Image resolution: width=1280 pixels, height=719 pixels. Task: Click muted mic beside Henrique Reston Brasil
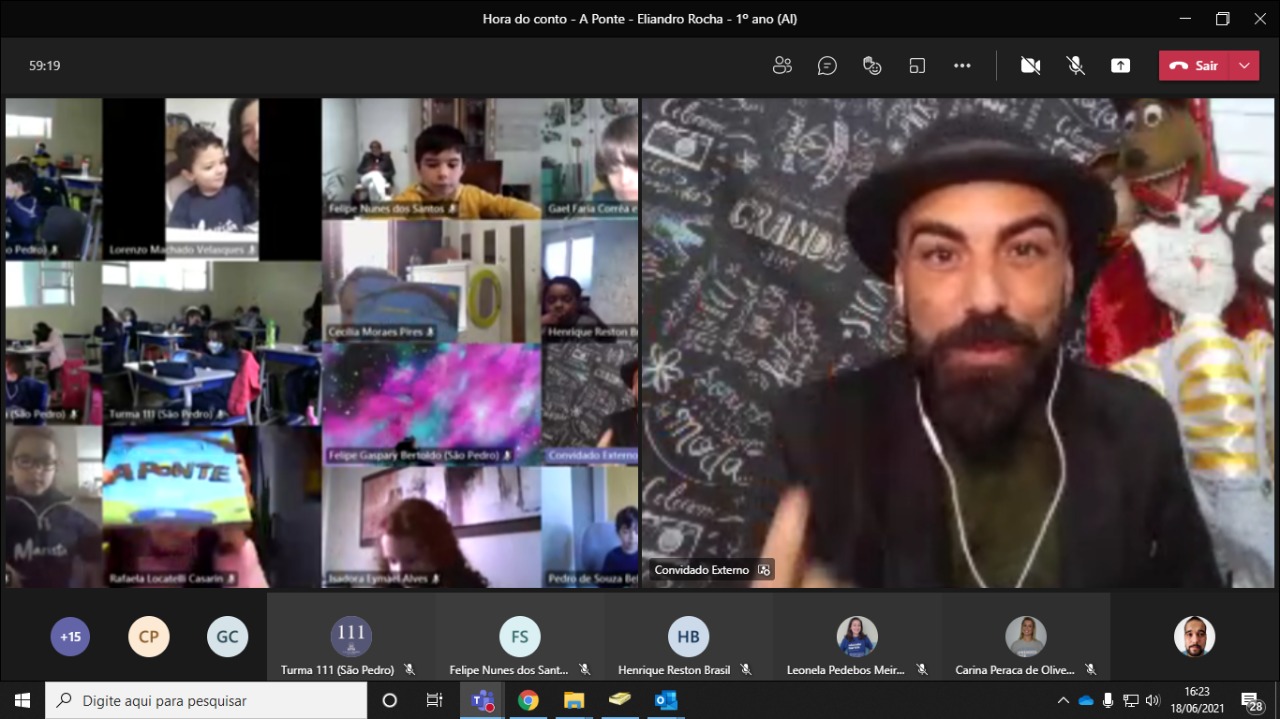747,669
